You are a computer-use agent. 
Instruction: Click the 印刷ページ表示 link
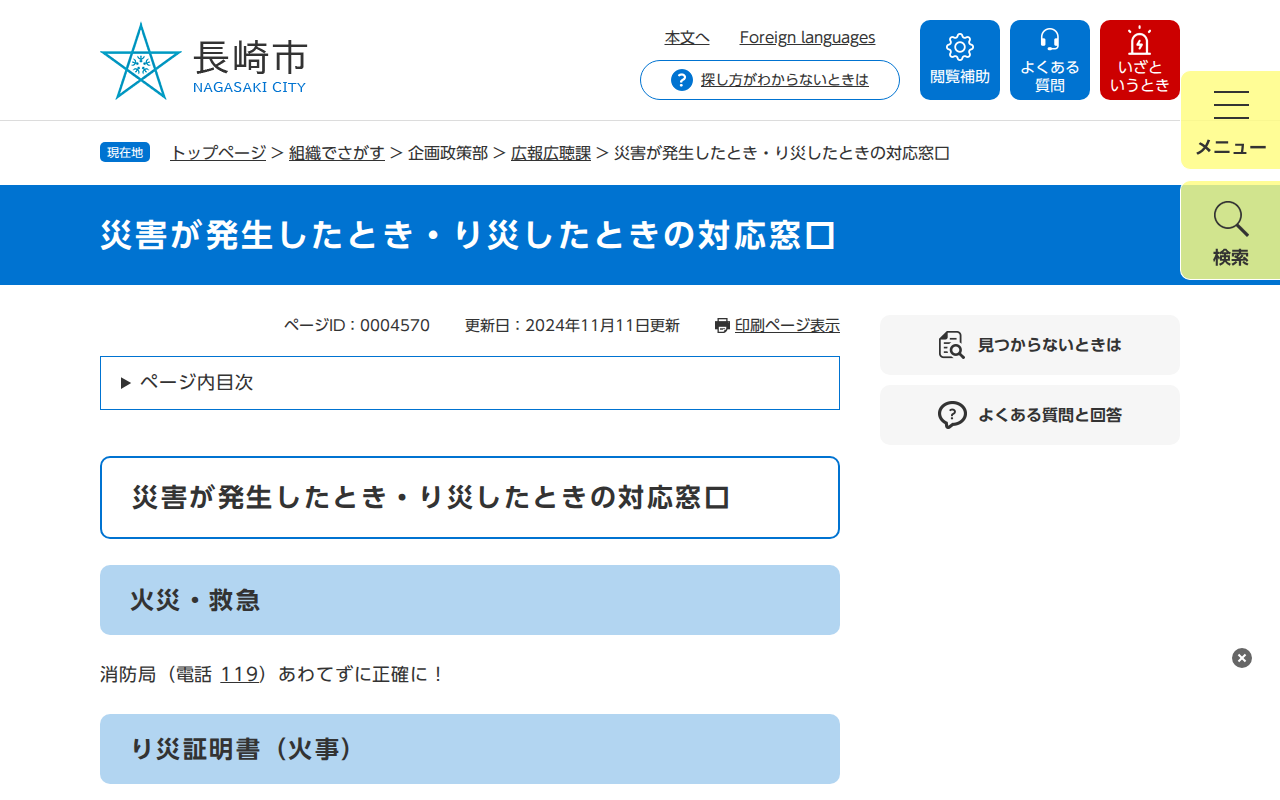[x=787, y=325]
